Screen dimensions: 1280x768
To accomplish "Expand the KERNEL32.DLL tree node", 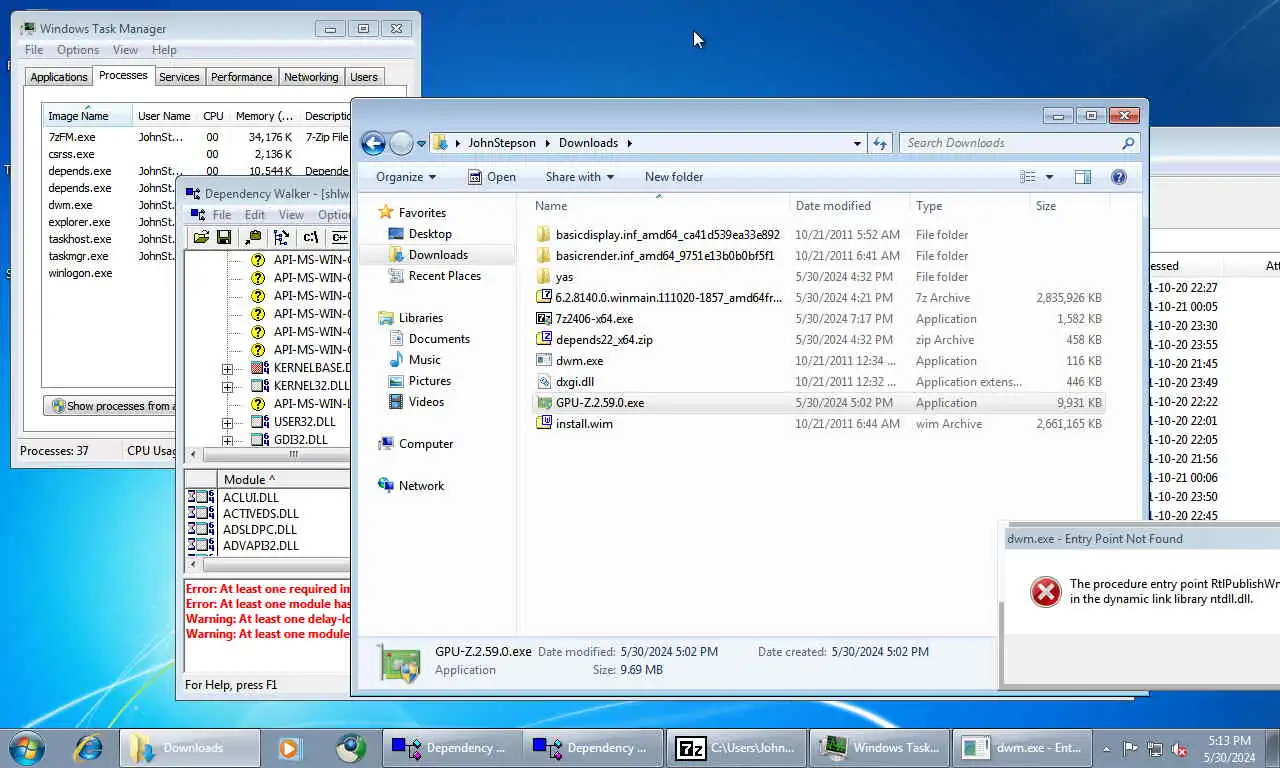I will [x=228, y=386].
